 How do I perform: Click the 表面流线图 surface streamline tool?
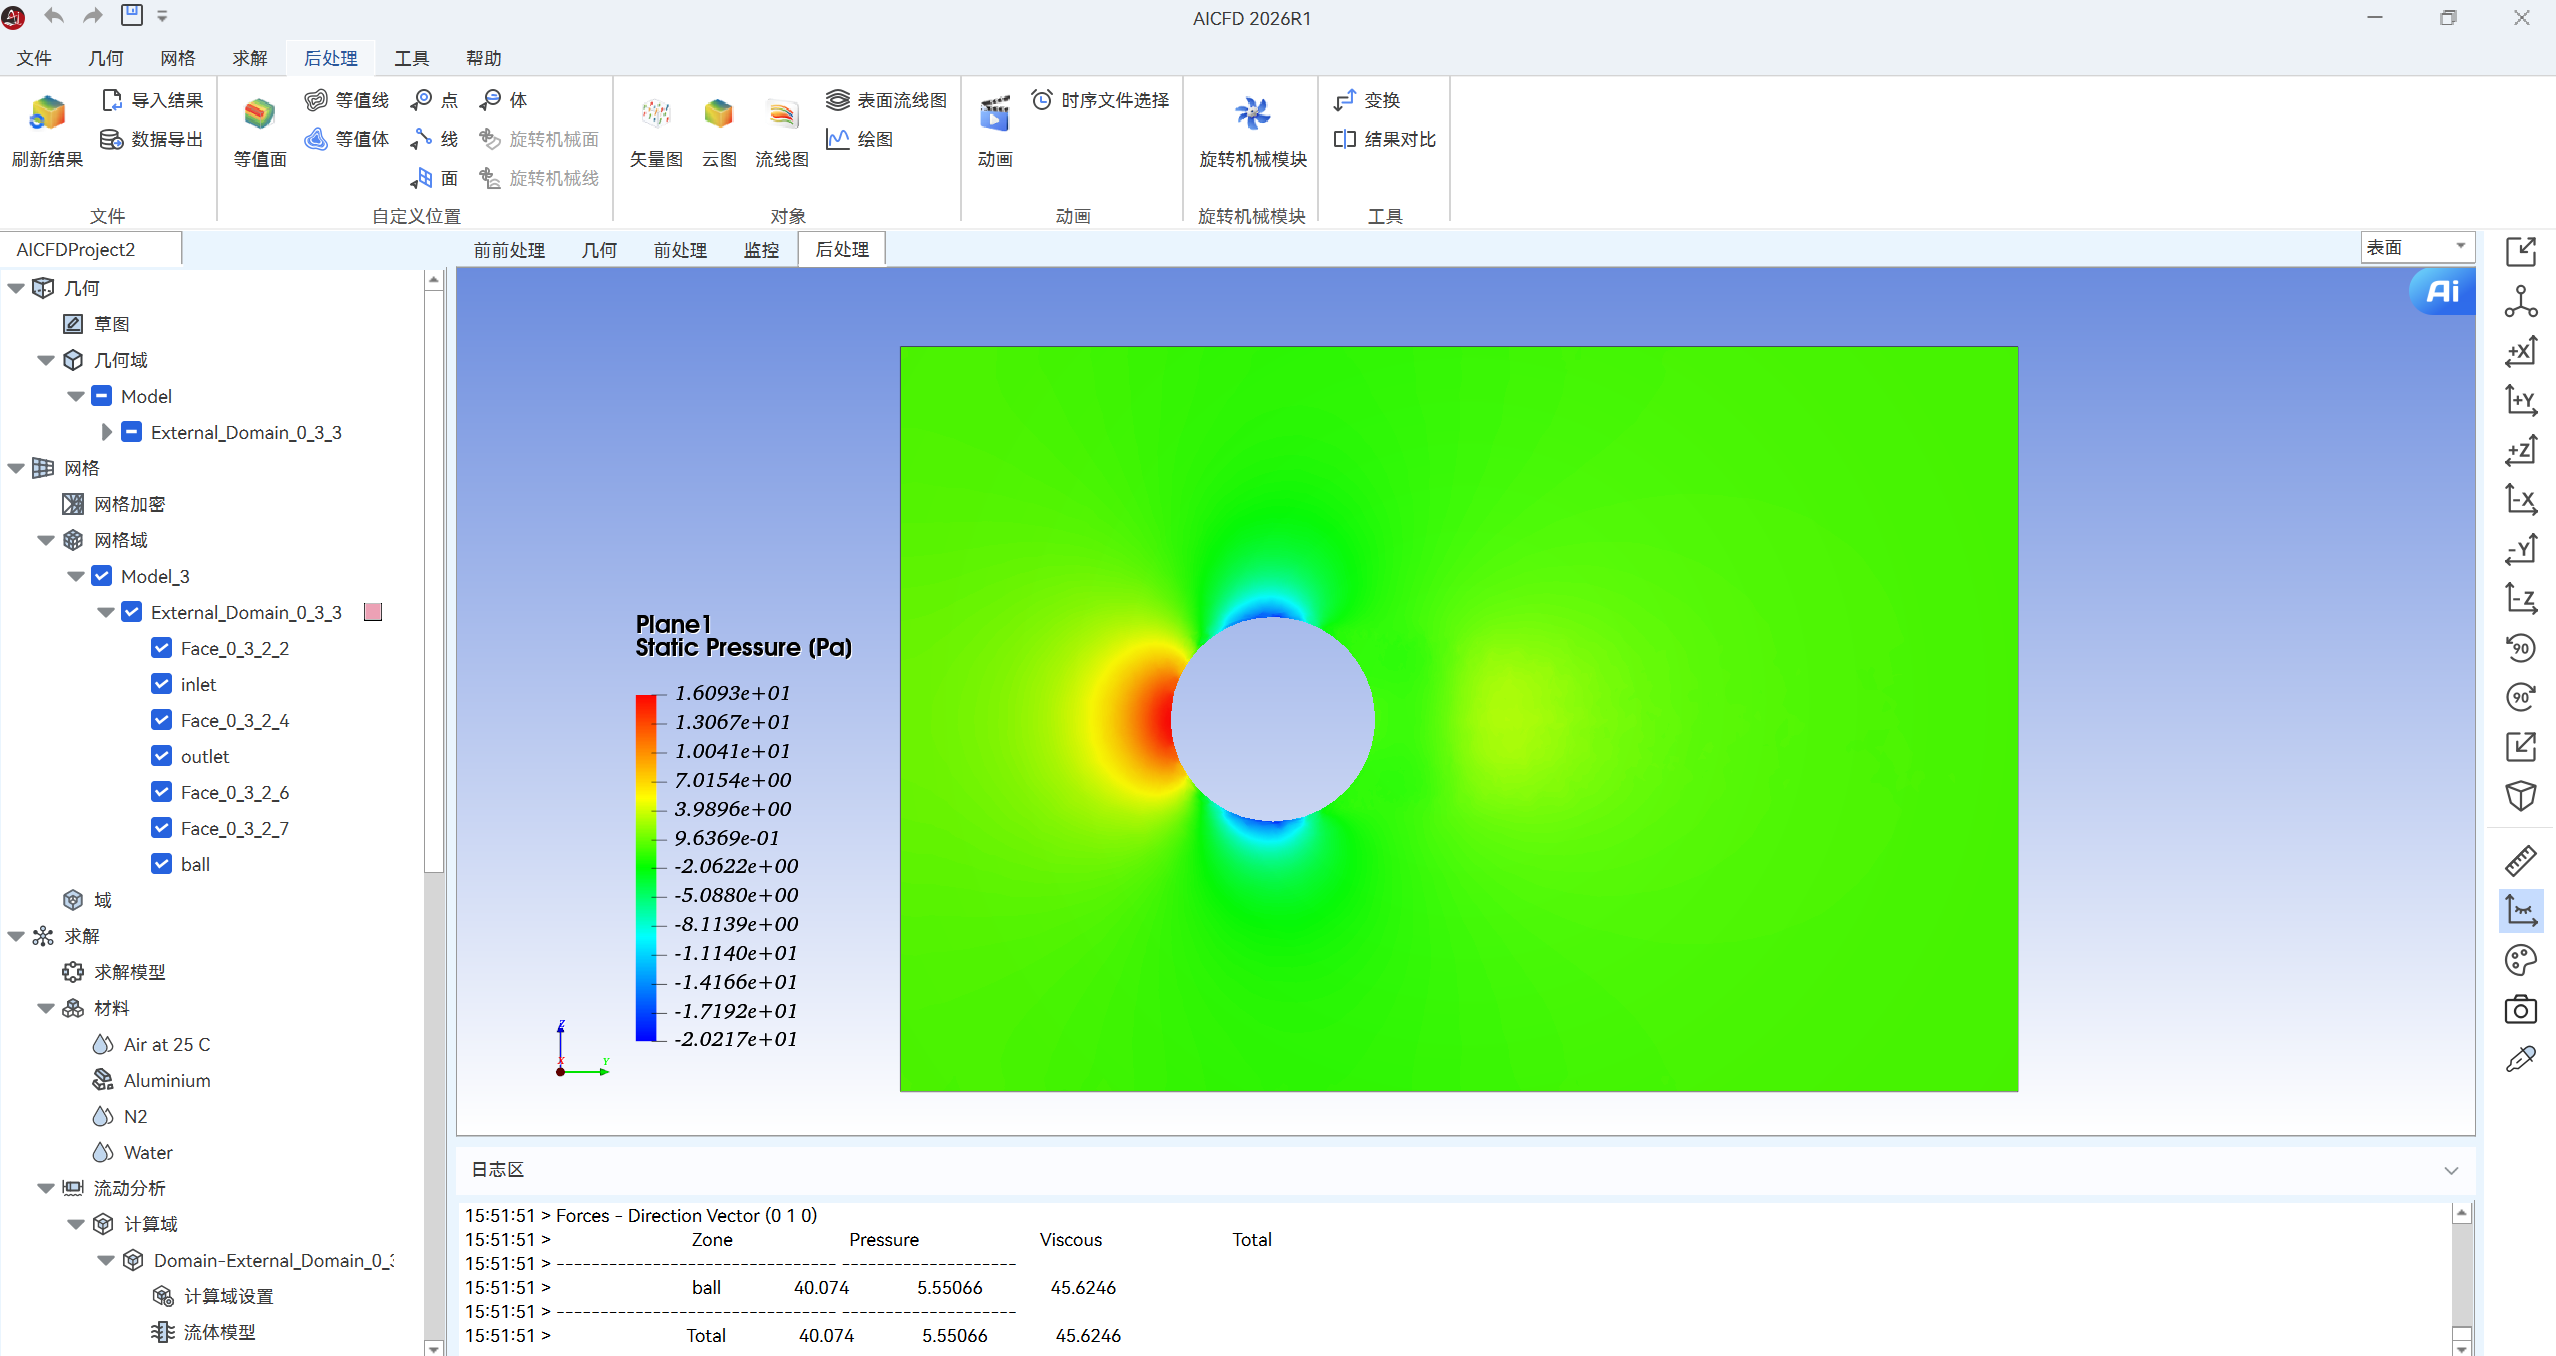click(887, 100)
